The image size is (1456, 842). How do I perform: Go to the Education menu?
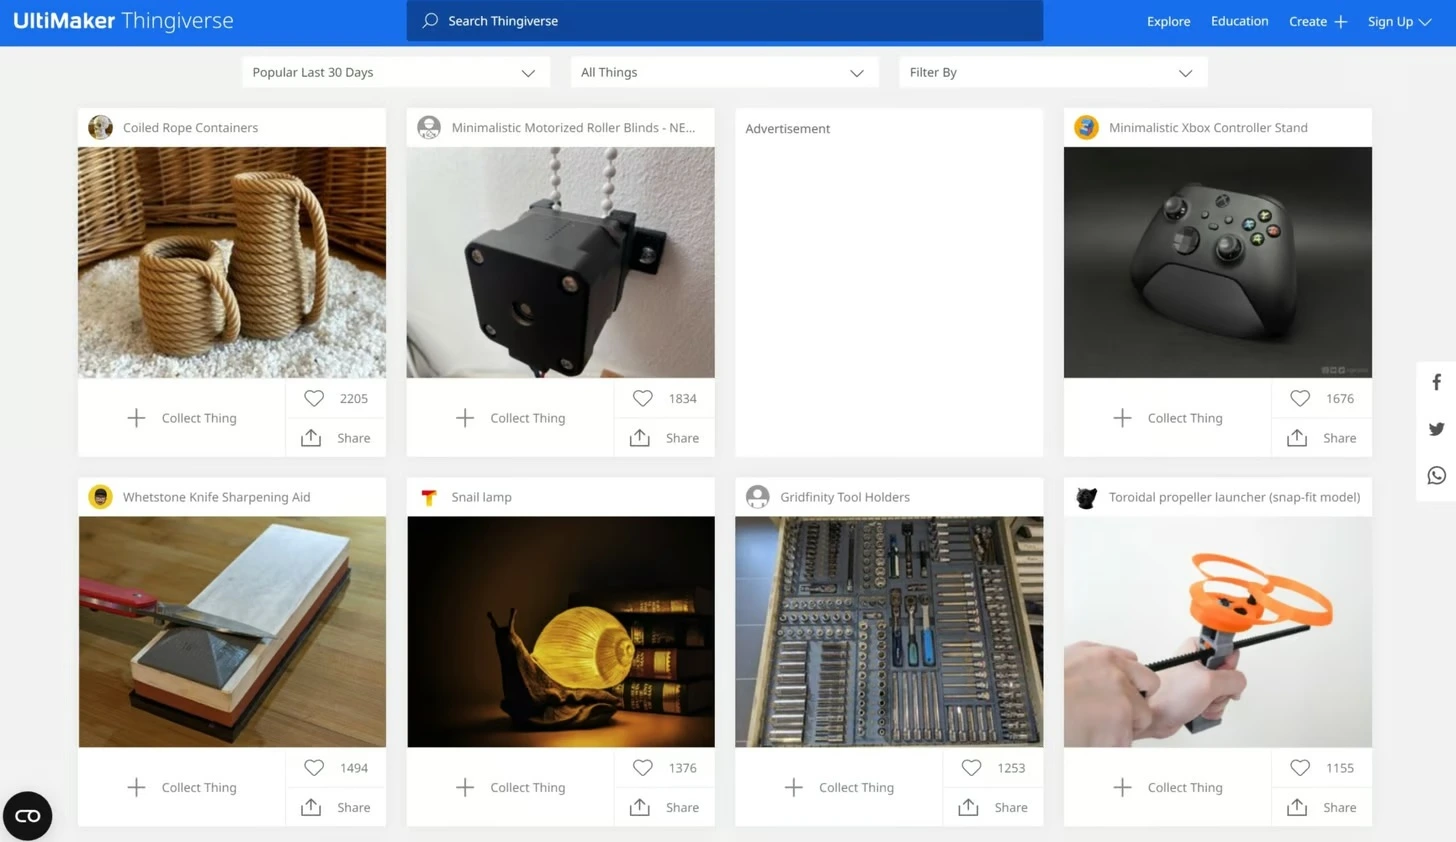click(1239, 21)
